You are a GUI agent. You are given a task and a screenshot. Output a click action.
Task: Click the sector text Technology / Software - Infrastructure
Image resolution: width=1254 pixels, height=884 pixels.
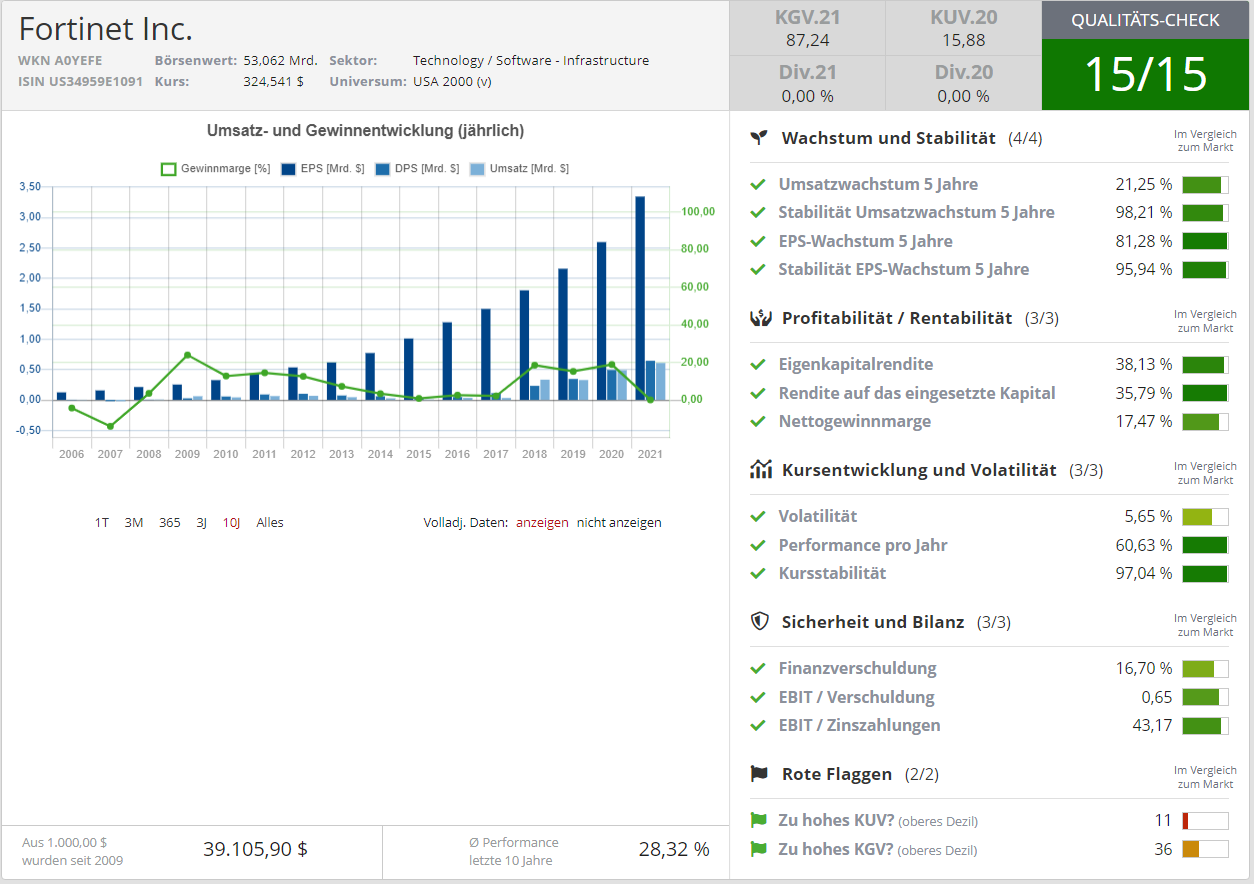531,61
